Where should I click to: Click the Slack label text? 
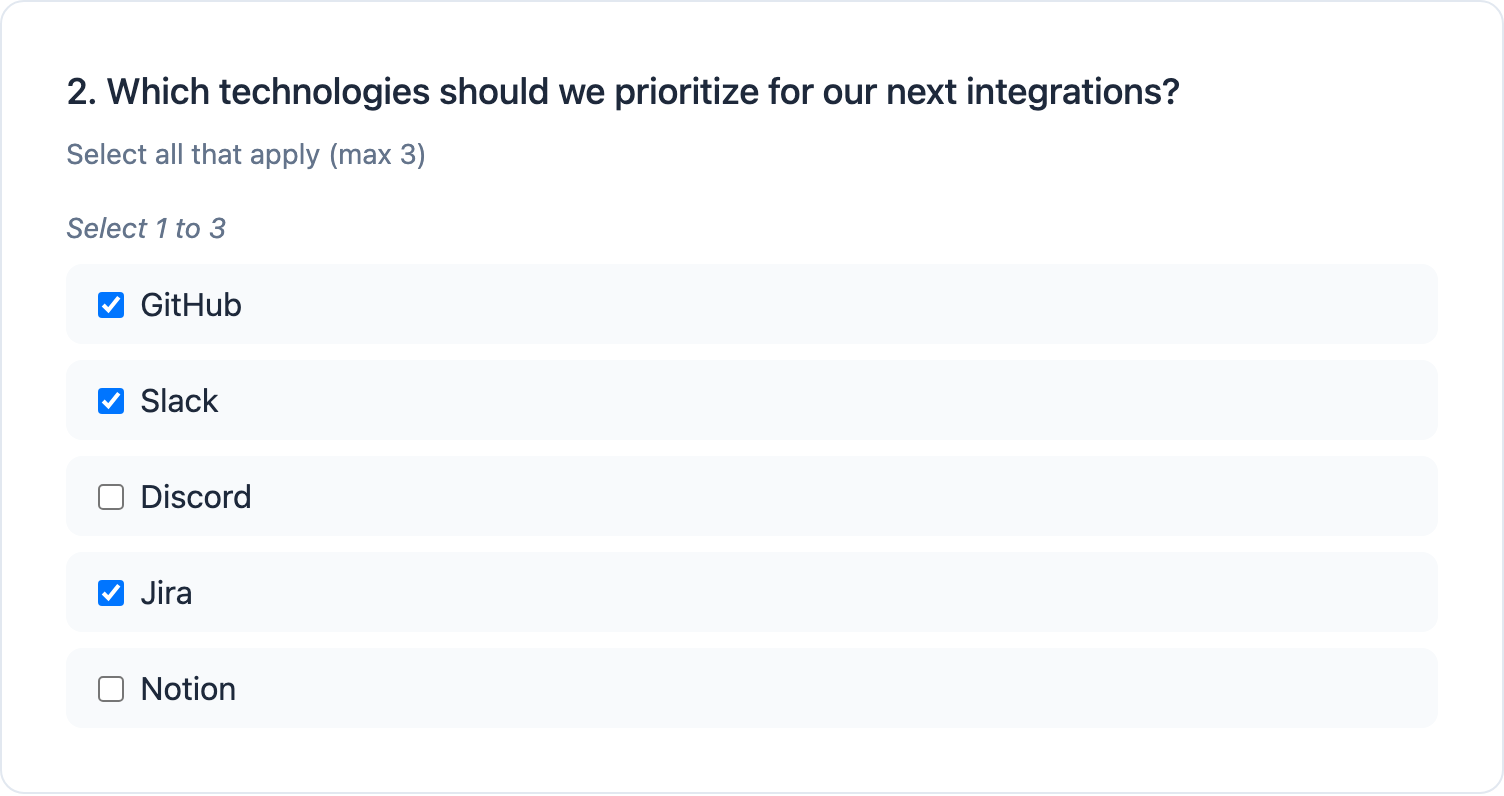[x=178, y=400]
